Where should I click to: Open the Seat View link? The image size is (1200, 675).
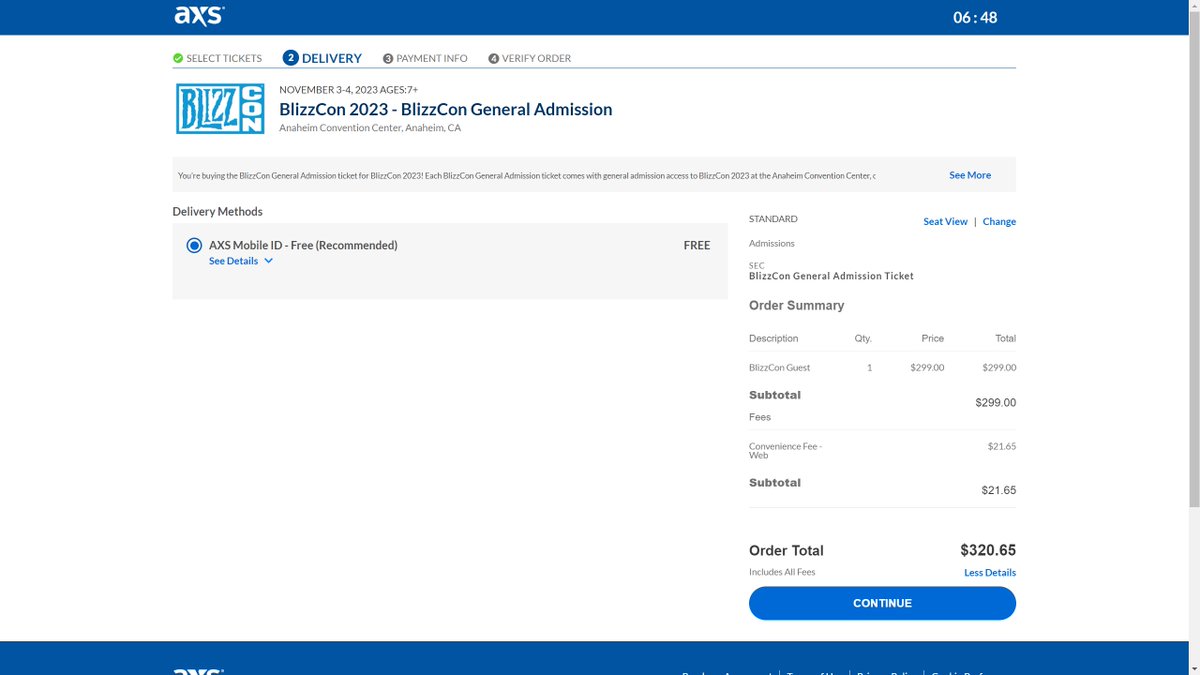pyautogui.click(x=945, y=222)
